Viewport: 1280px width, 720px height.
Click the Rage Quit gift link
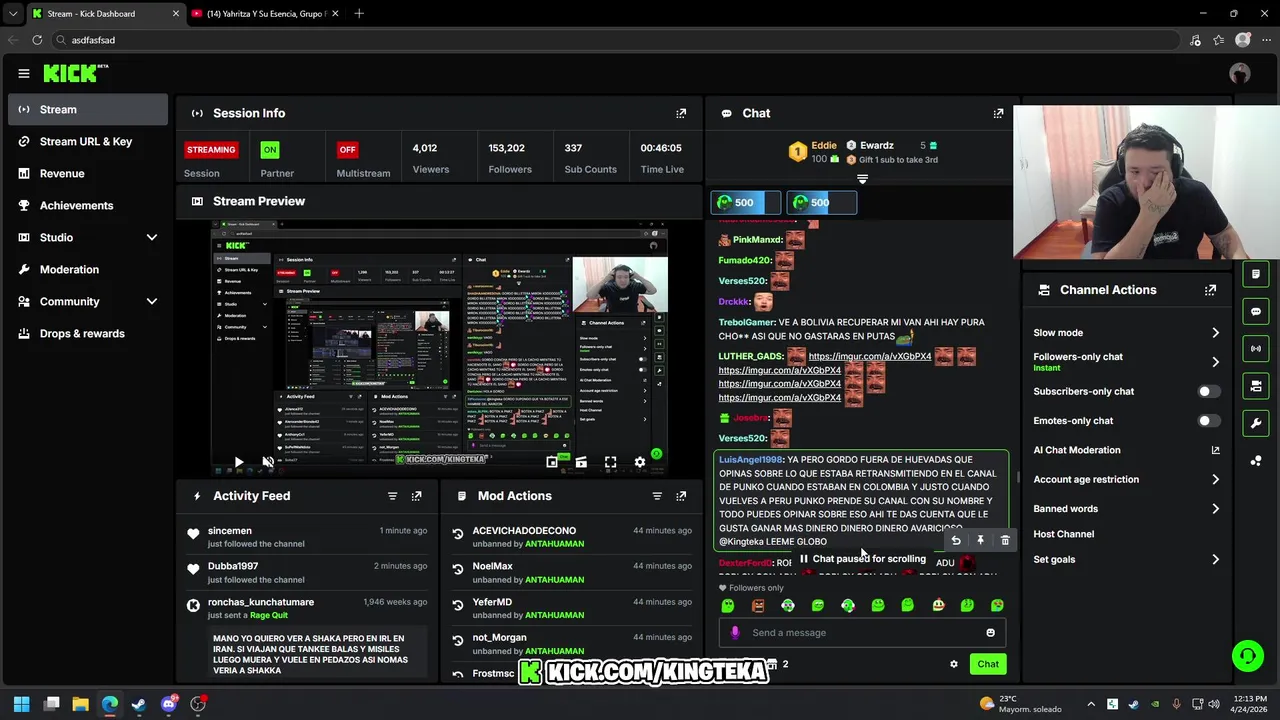269,616
